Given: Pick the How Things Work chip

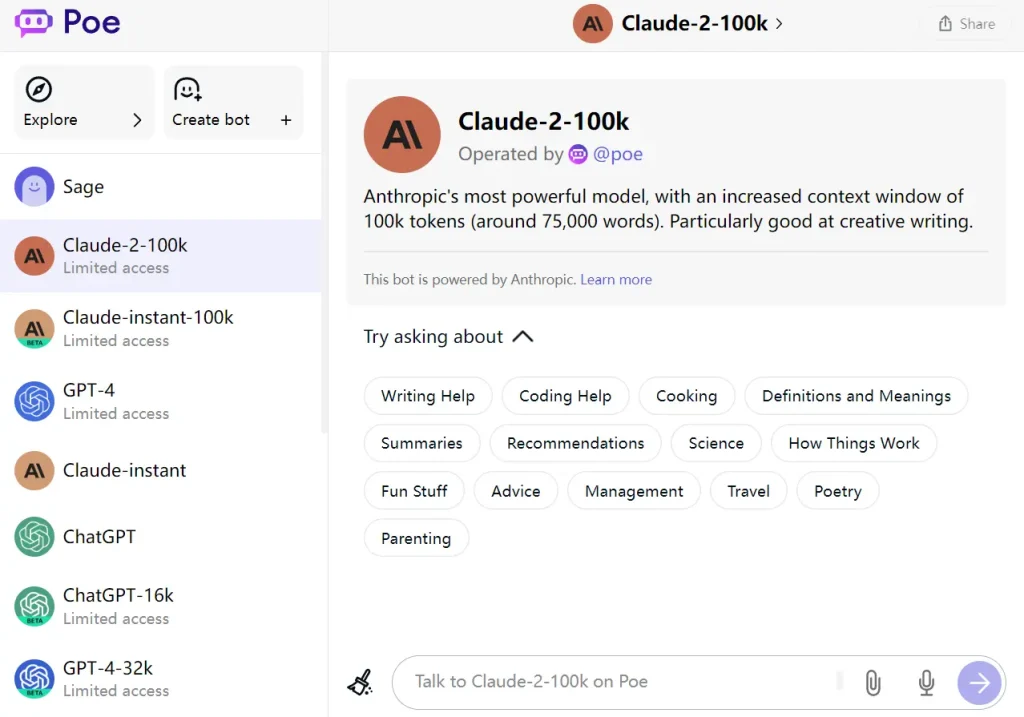Looking at the screenshot, I should point(854,443).
